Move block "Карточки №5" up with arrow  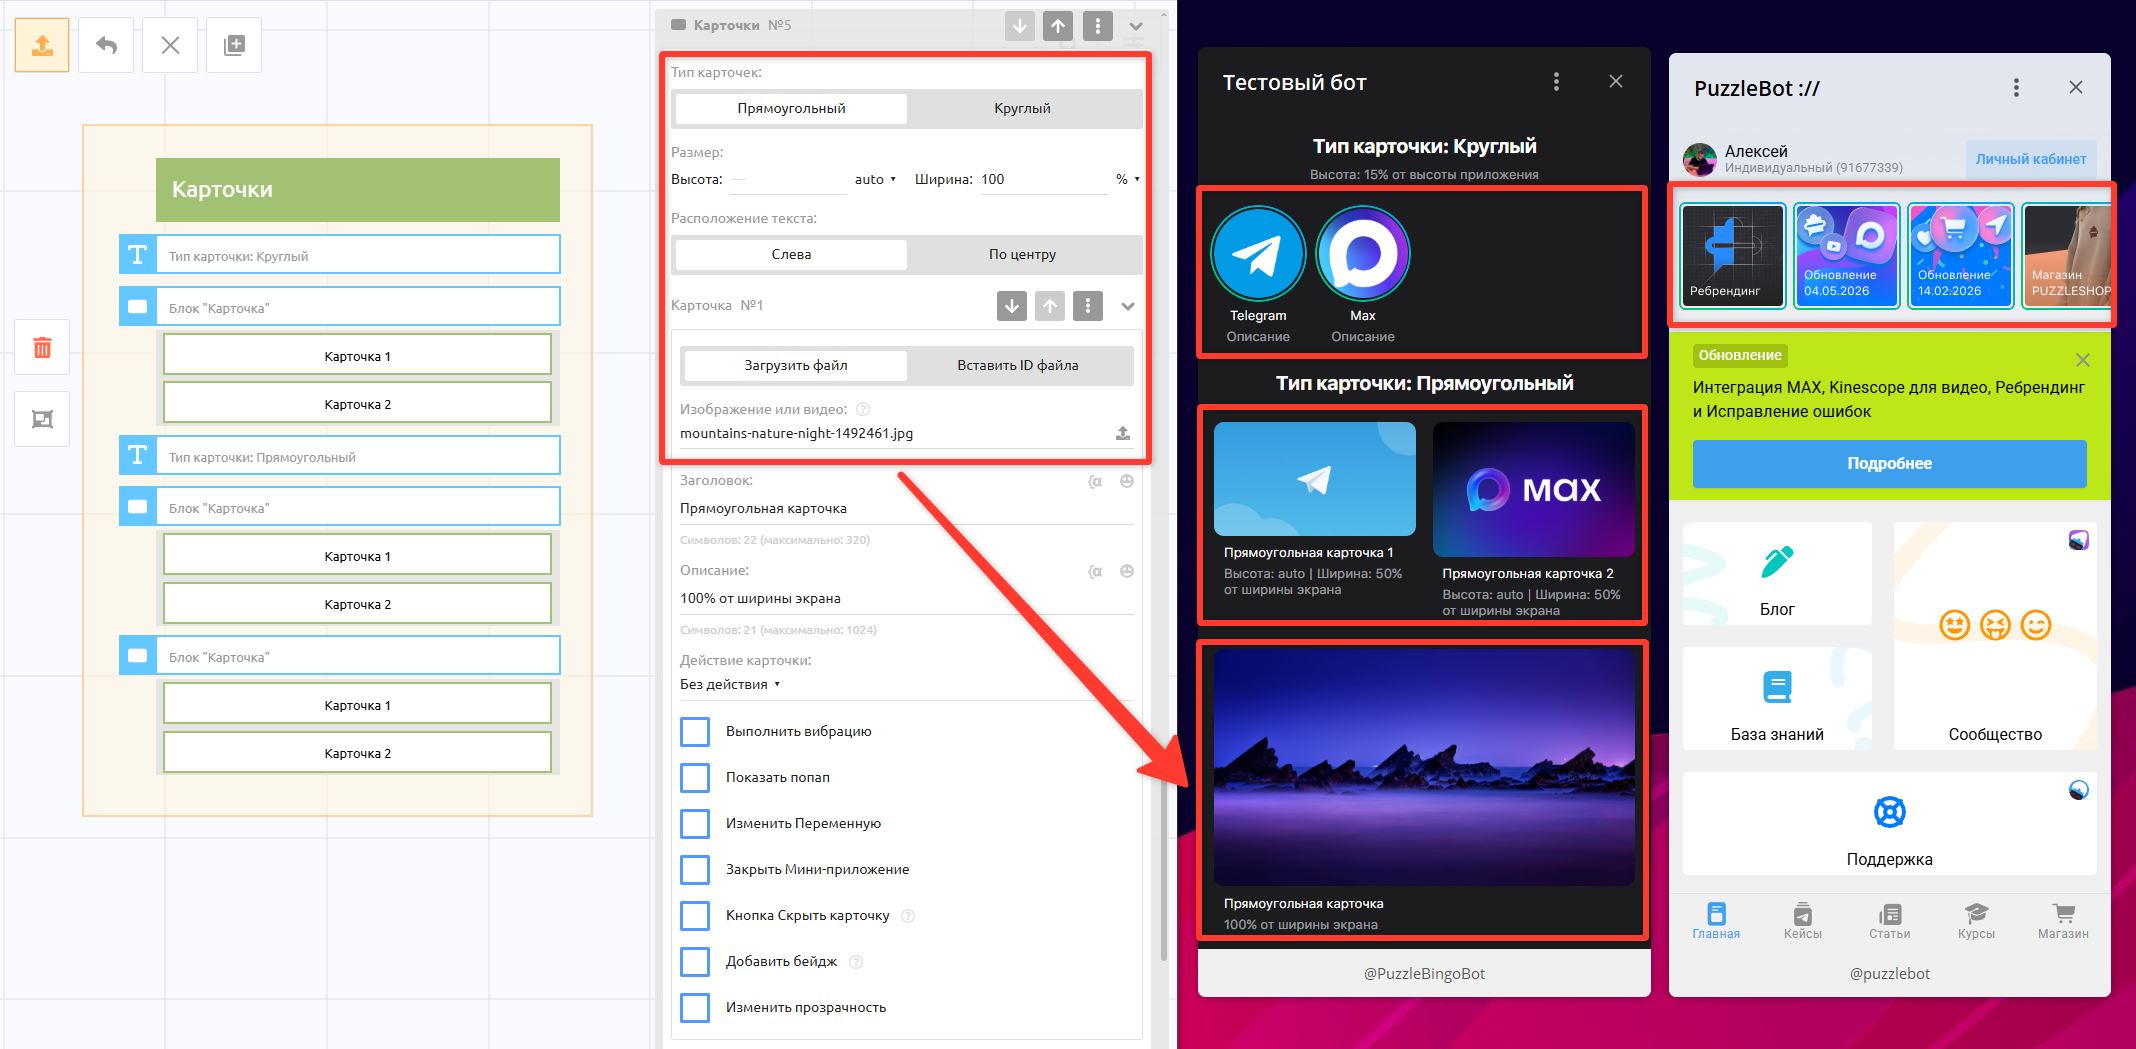pyautogui.click(x=1058, y=26)
